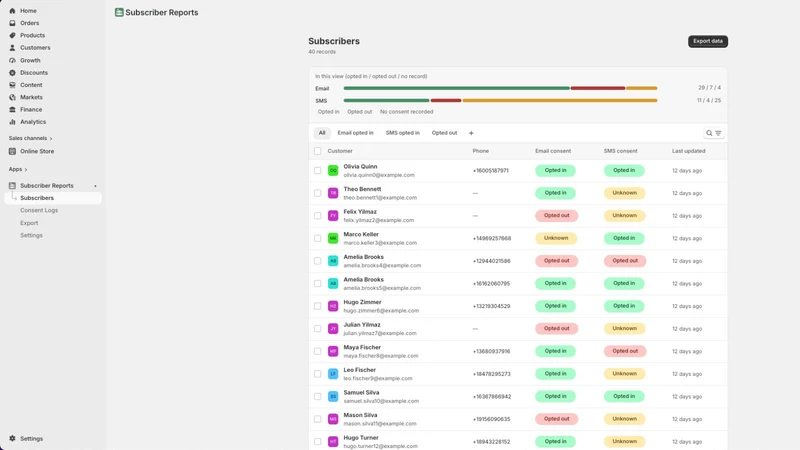Click the Discounts icon in sidebar
800x450 pixels.
click(12, 72)
